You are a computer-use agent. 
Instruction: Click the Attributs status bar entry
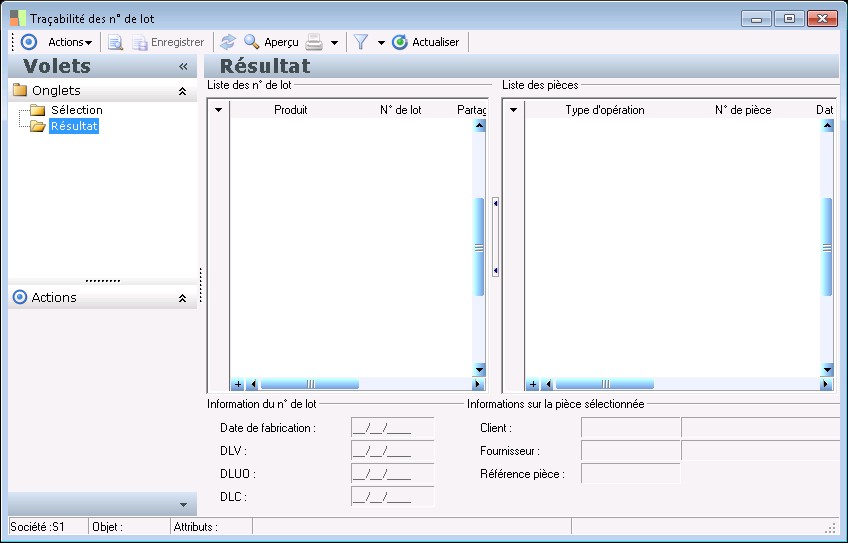point(211,527)
